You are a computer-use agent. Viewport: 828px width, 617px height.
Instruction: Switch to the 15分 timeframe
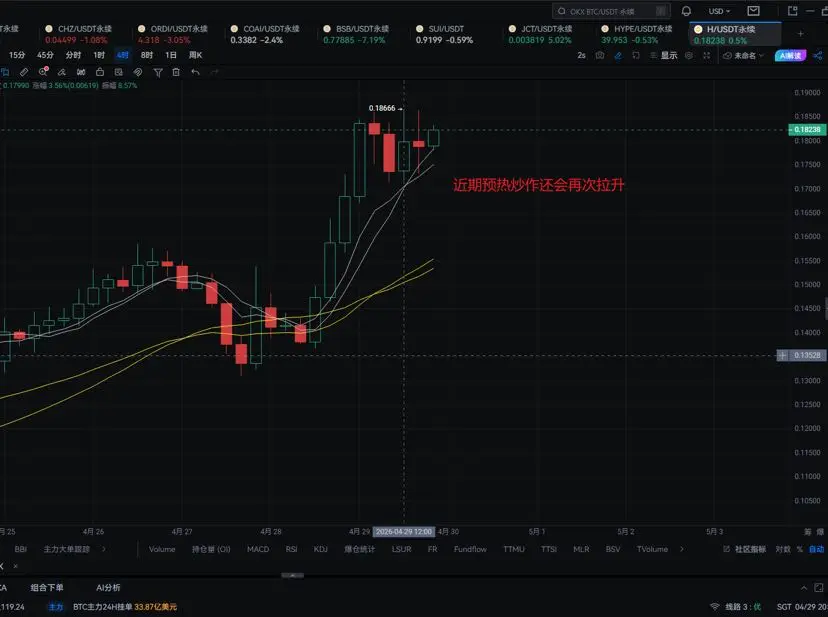click(x=17, y=55)
